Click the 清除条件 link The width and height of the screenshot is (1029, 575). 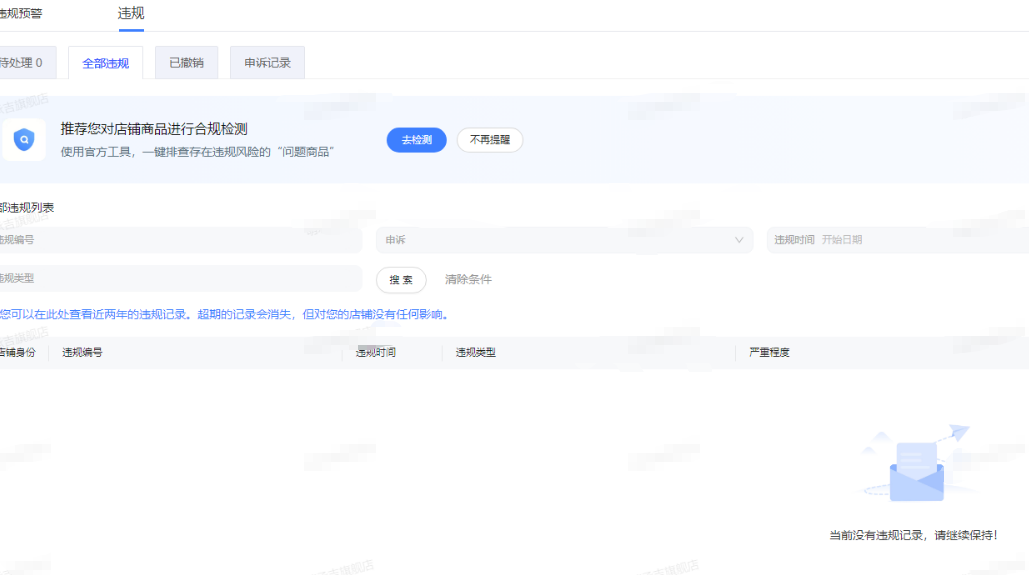pos(468,280)
